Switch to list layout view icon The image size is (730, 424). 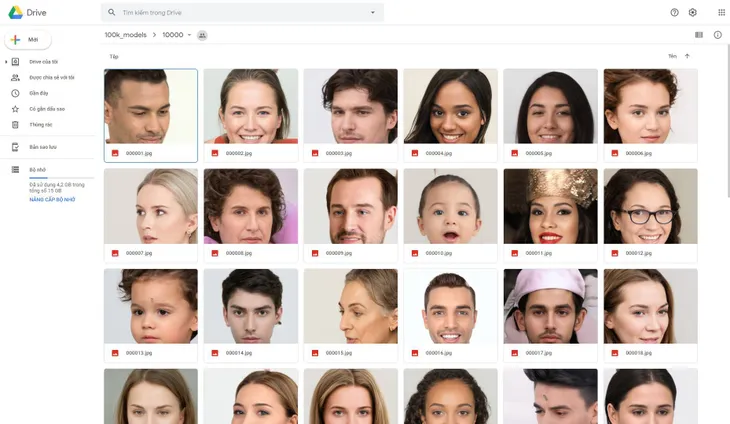tap(699, 35)
